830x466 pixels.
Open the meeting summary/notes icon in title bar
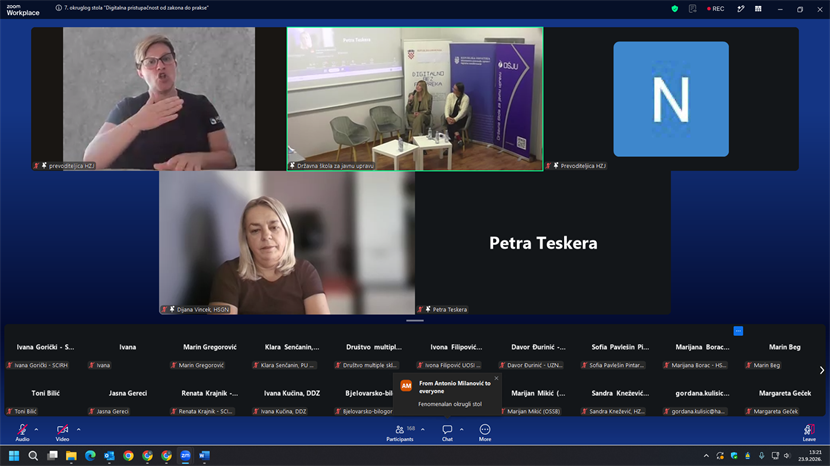[692, 9]
